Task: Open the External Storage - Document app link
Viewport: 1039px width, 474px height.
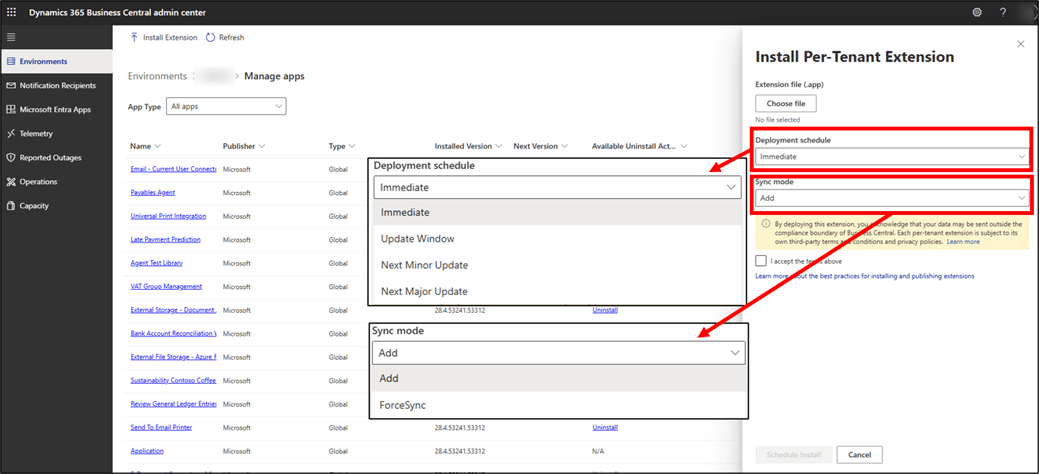Action: click(174, 310)
